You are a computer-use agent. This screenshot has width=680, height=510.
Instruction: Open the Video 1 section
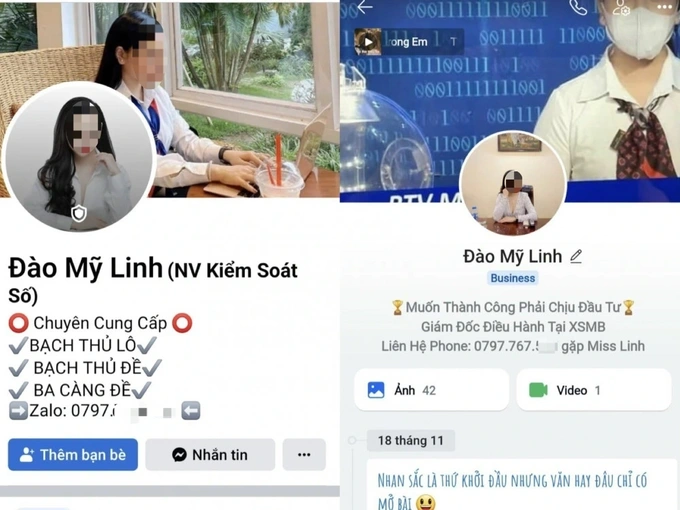tap(594, 390)
